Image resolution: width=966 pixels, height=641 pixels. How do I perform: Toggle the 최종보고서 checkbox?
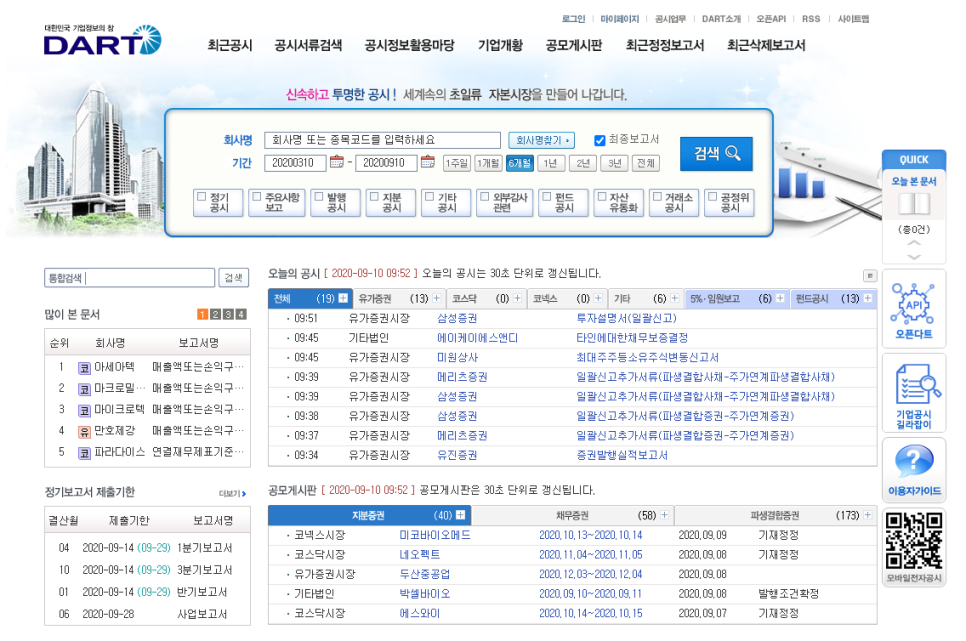pyautogui.click(x=599, y=140)
